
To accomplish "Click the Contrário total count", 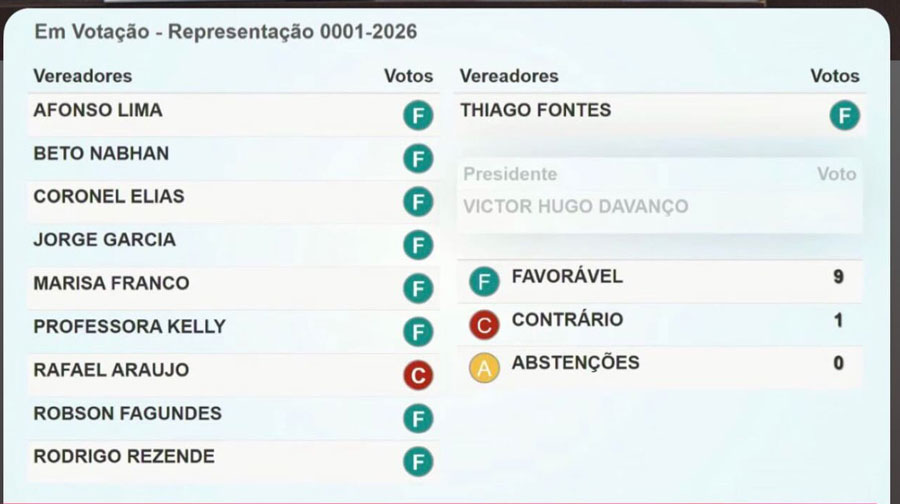I will [x=838, y=320].
